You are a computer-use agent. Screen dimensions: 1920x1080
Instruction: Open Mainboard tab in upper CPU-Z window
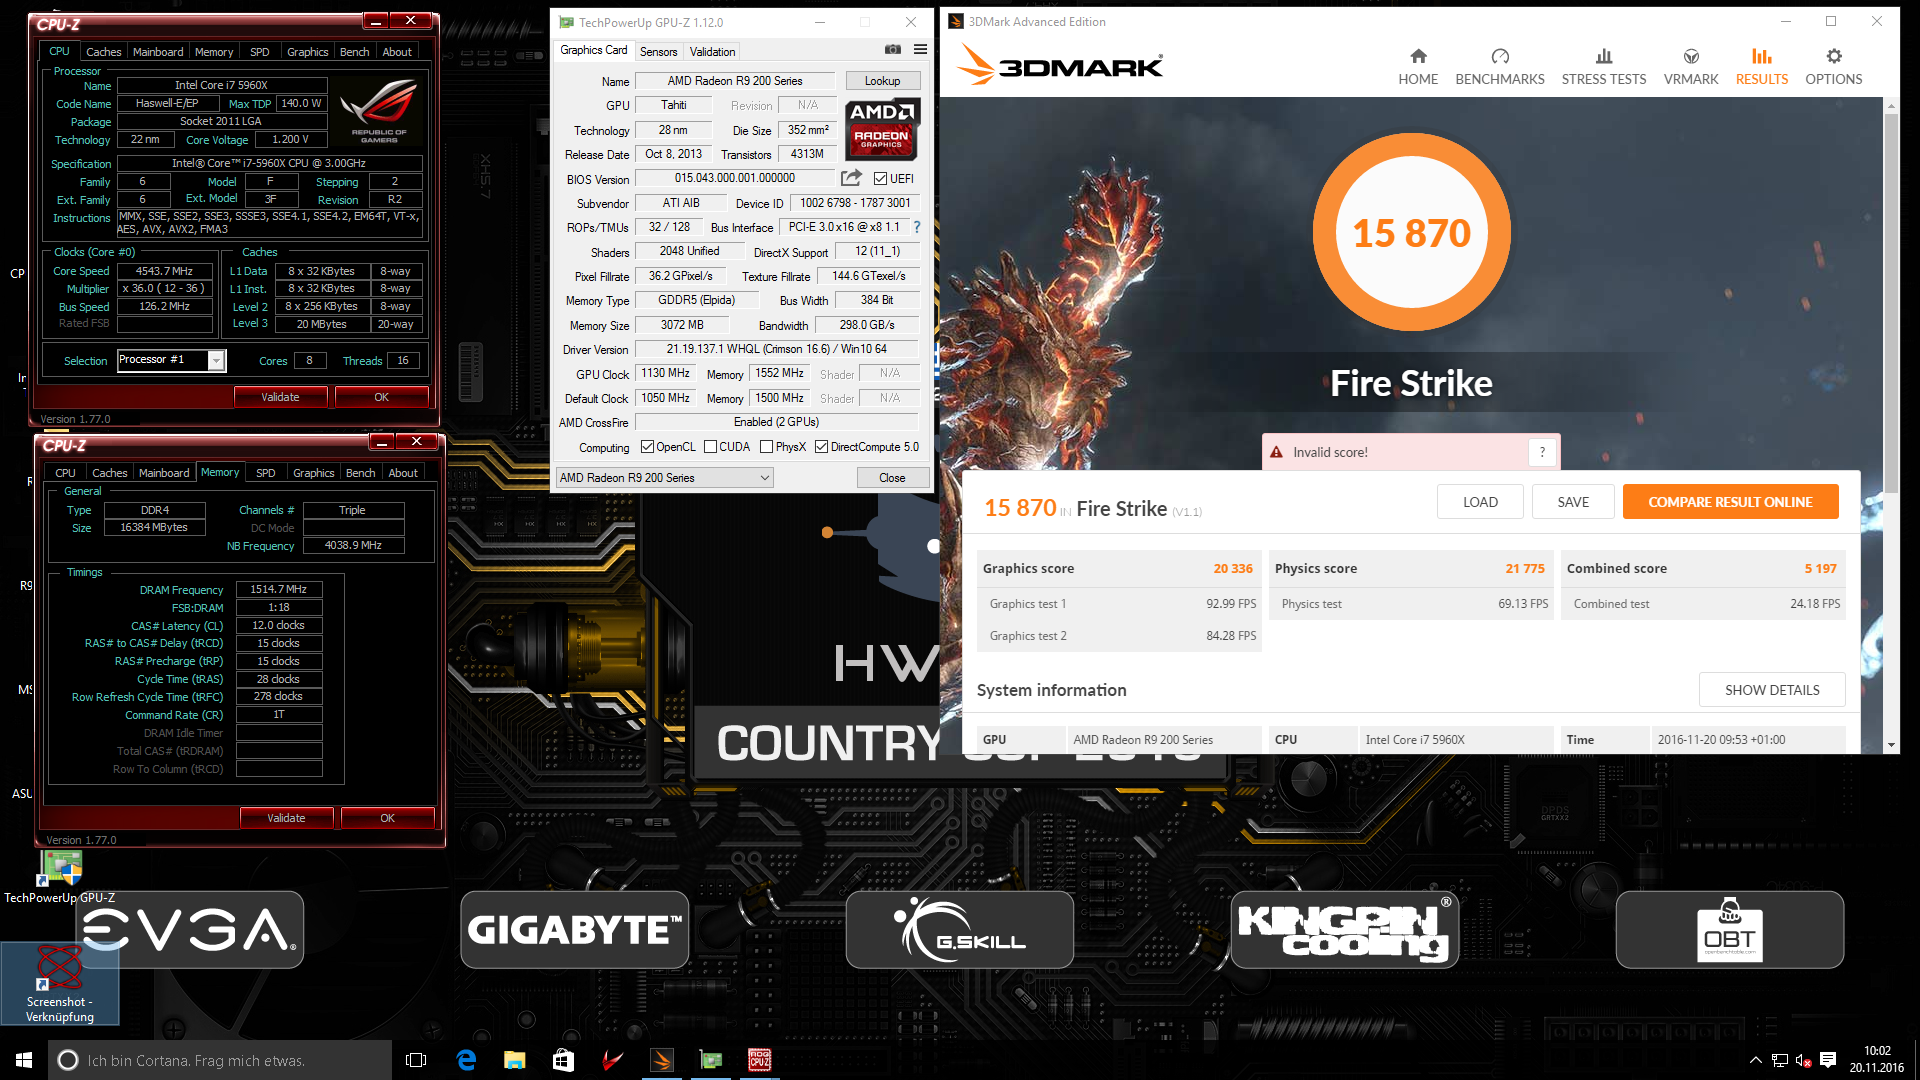(158, 52)
